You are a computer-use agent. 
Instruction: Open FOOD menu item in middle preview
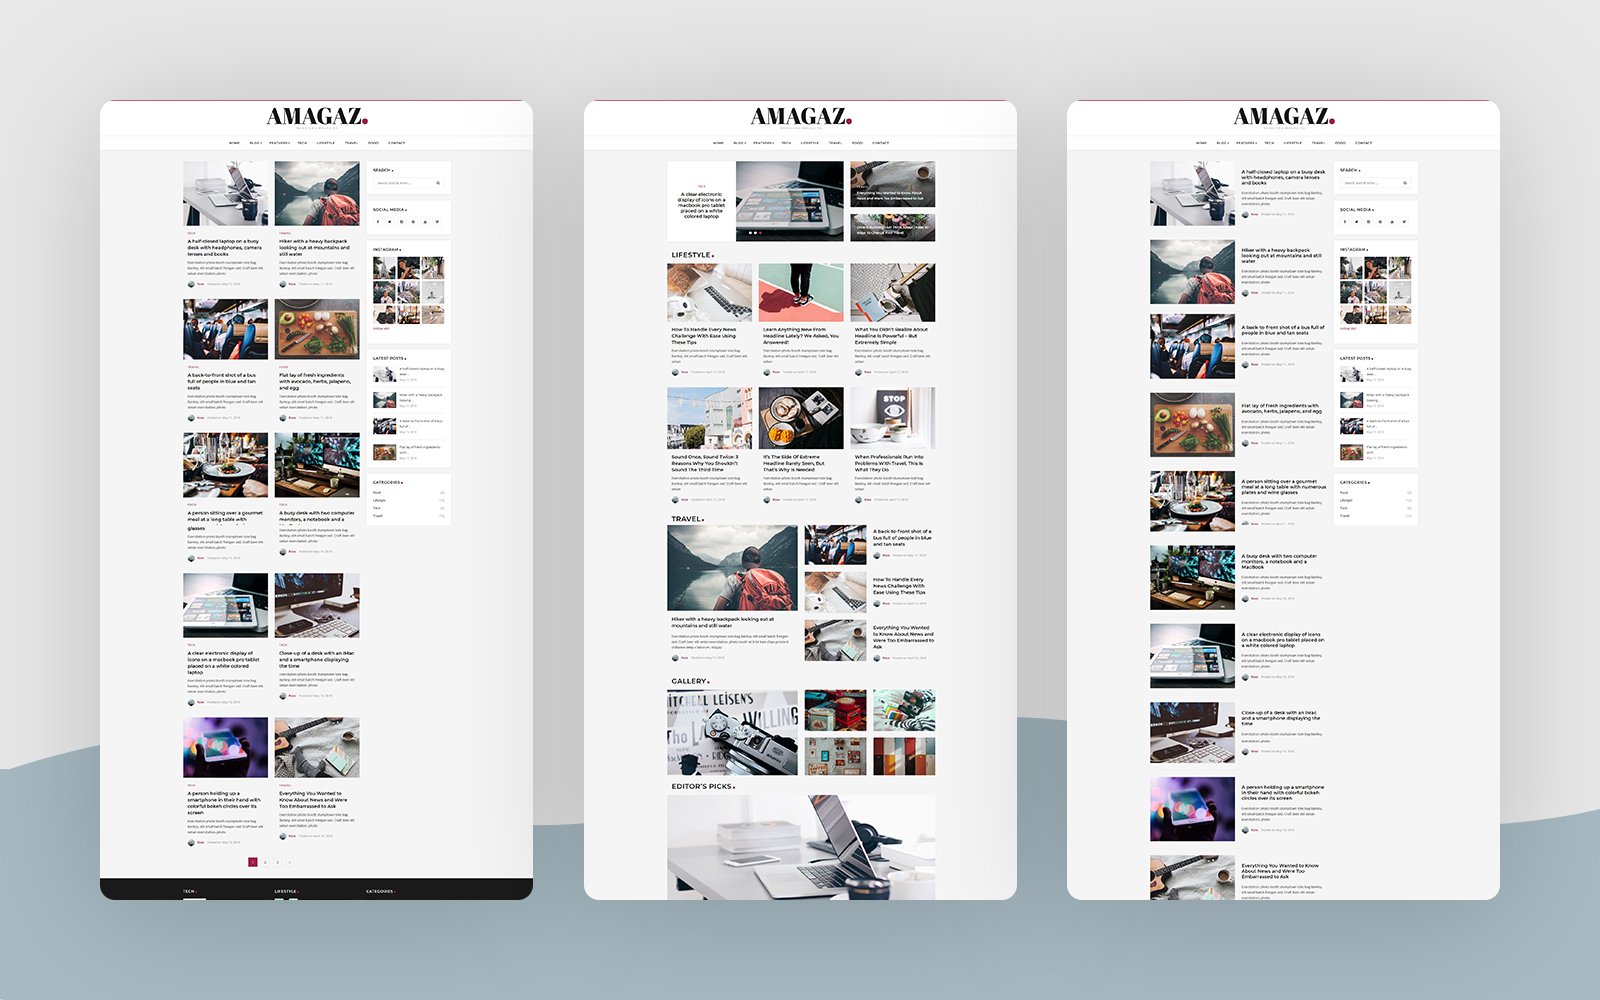(x=857, y=143)
